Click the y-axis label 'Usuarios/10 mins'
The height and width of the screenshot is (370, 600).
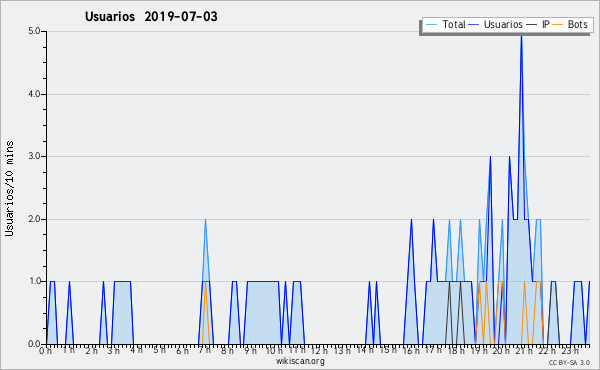[x=9, y=188]
